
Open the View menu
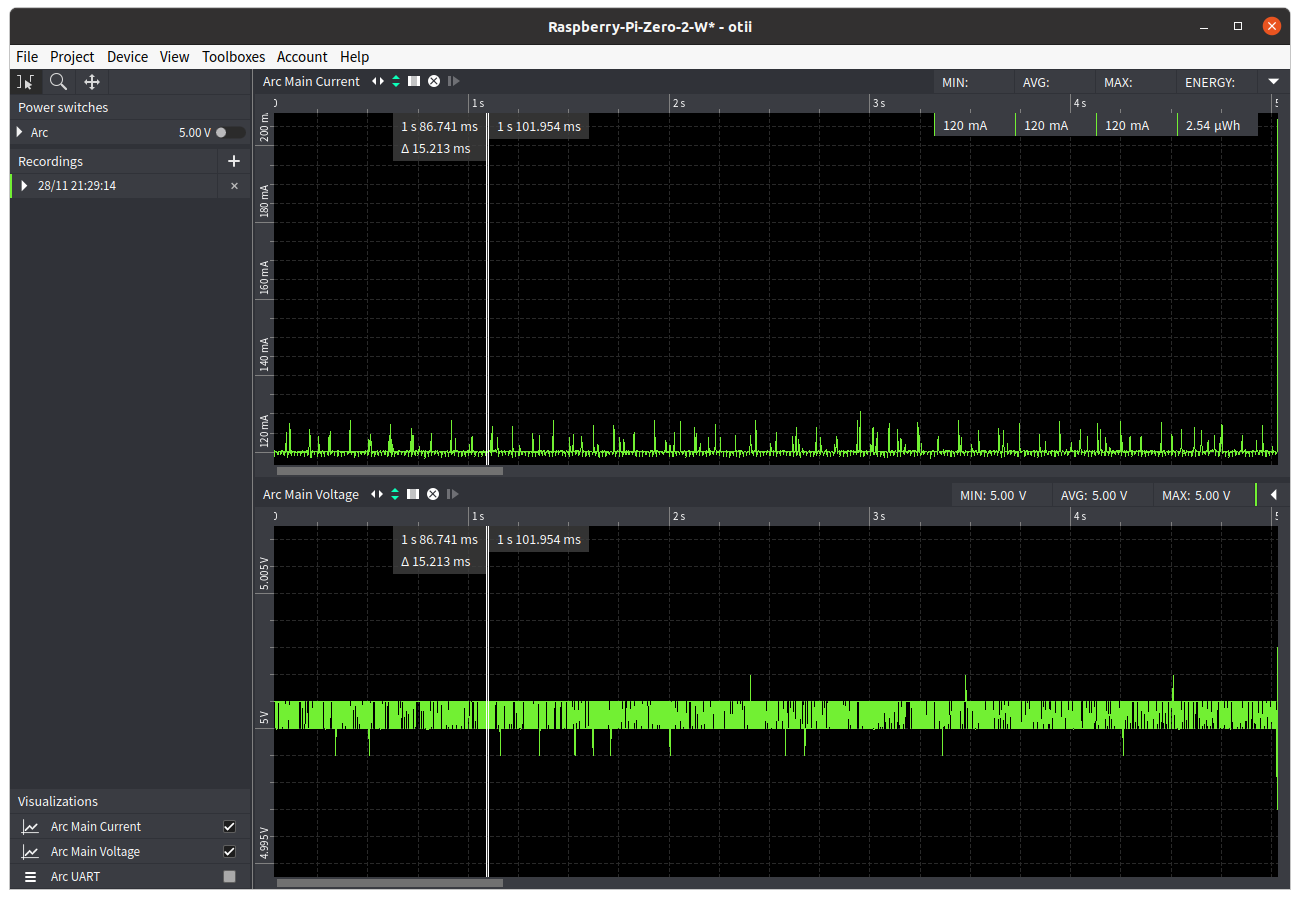click(x=174, y=57)
